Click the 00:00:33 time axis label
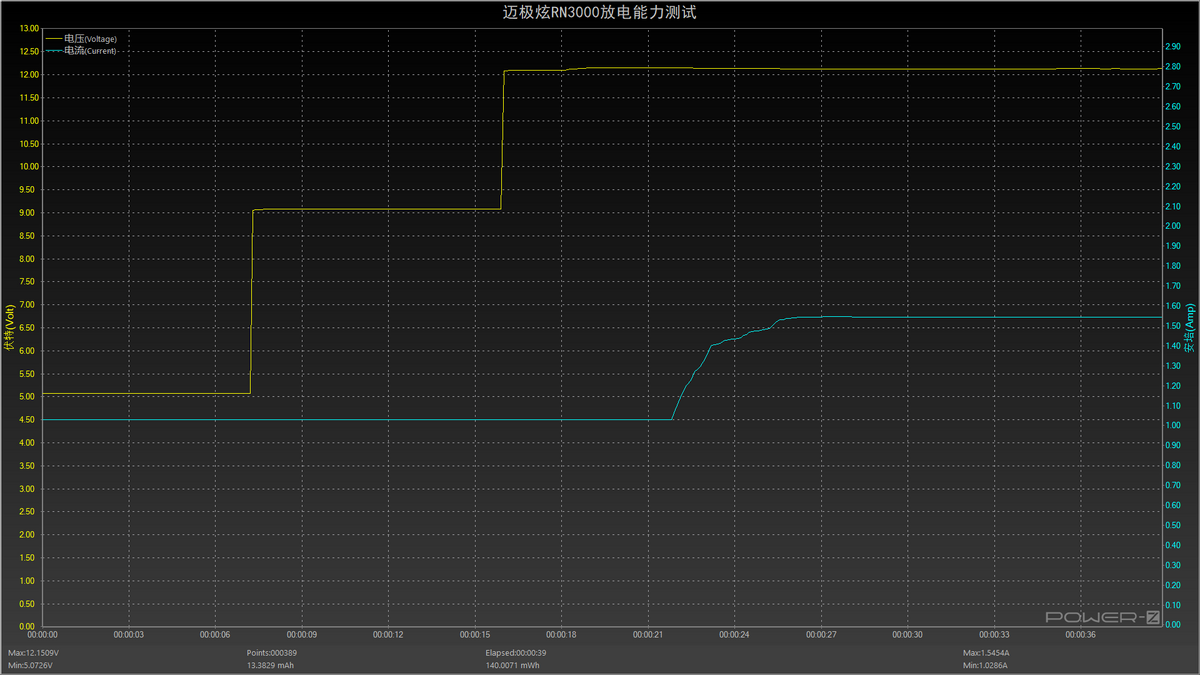This screenshot has height=675, width=1200. [x=993, y=635]
